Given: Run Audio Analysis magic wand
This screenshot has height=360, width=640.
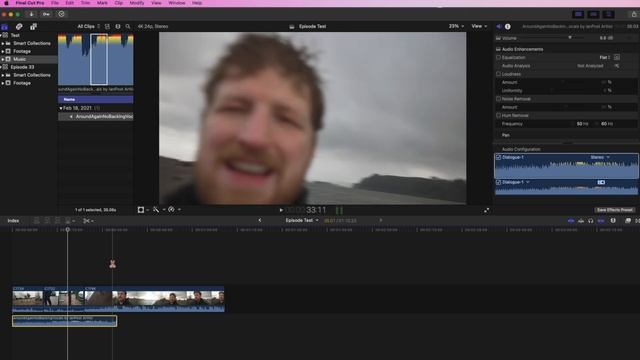Looking at the screenshot, I should pyautogui.click(x=617, y=66).
